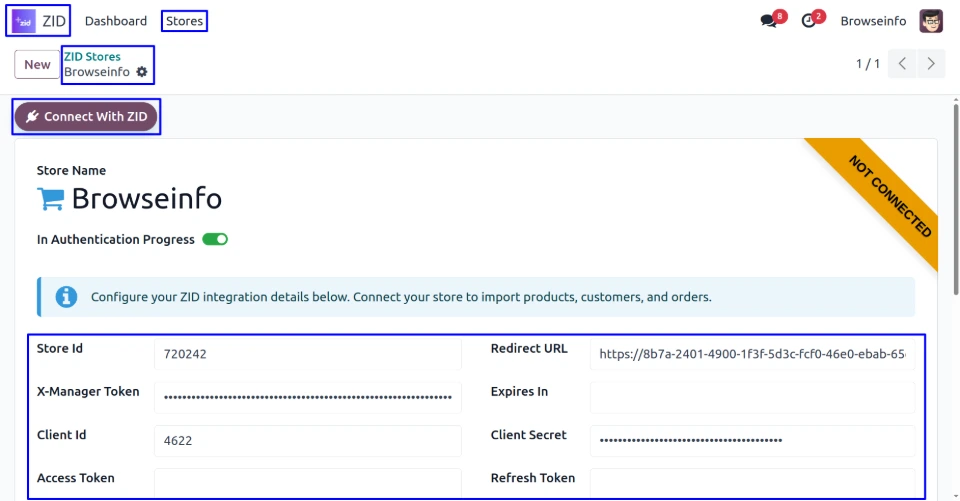Click the Redirect URL field
The image size is (960, 501).
click(x=751, y=354)
